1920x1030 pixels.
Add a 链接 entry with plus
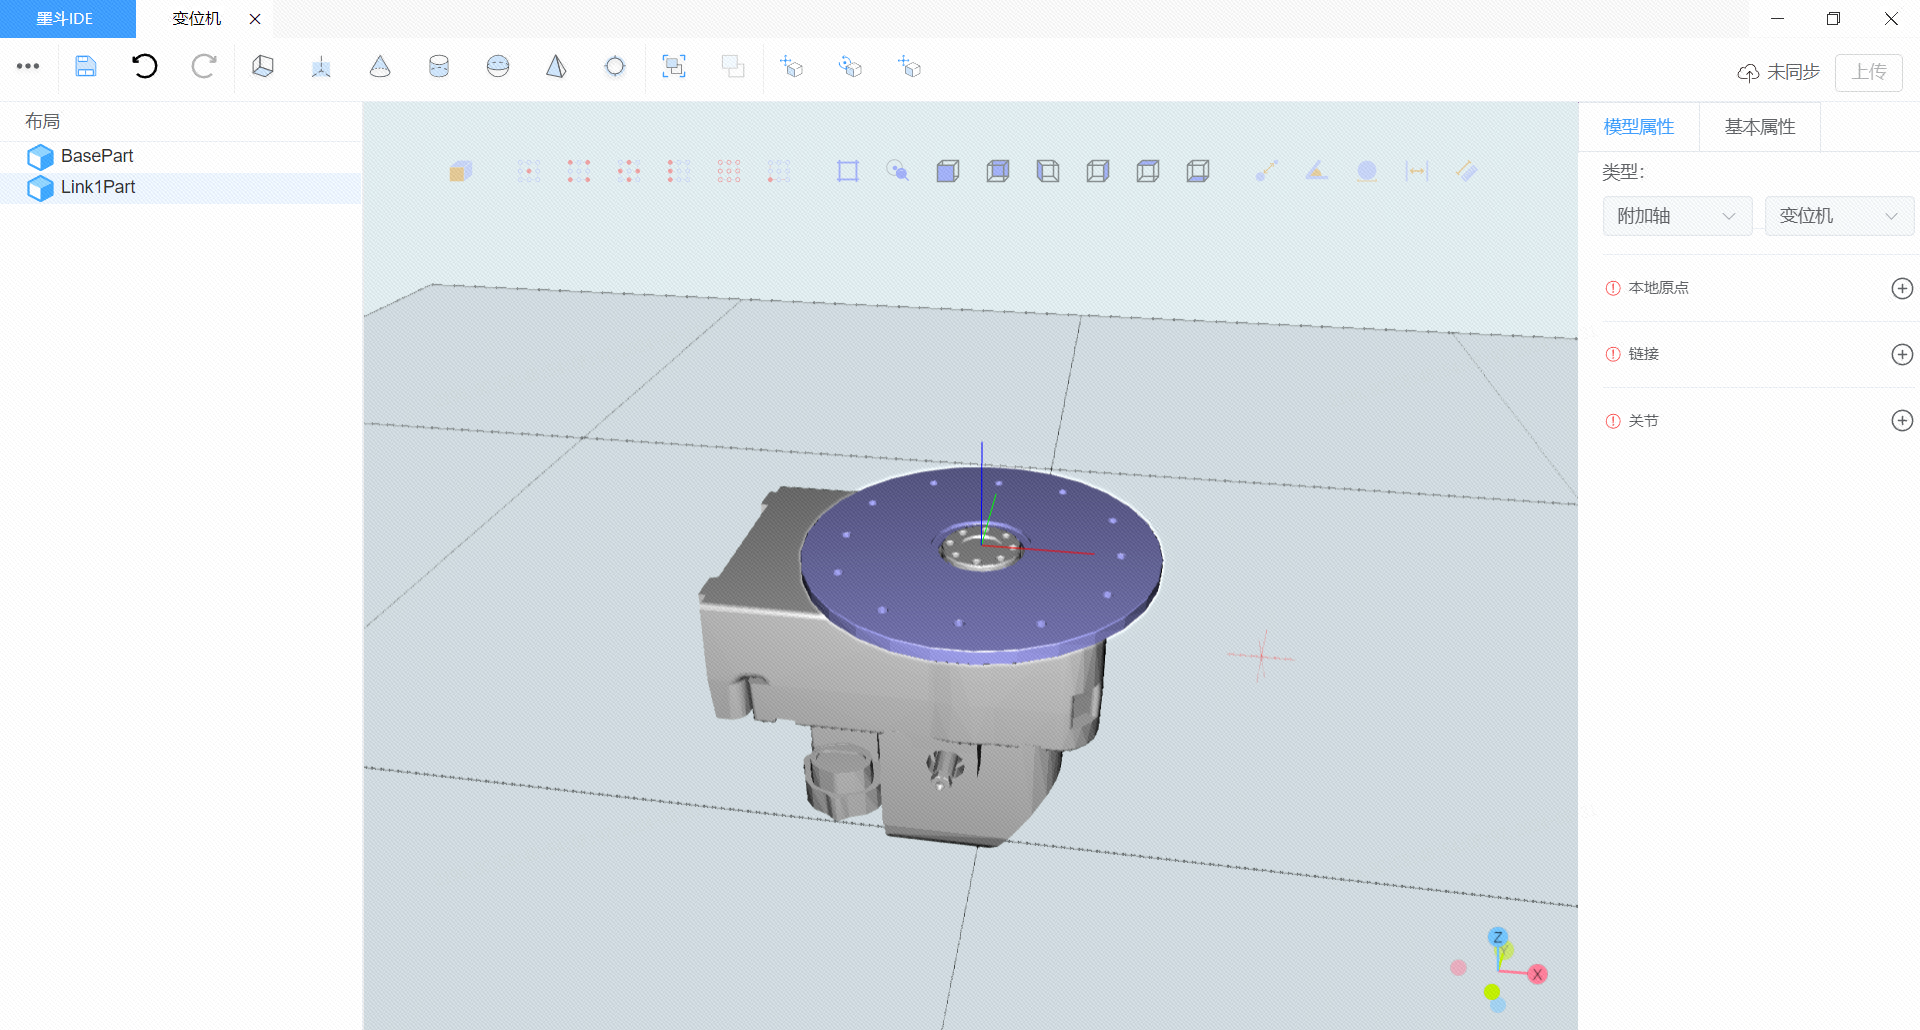[x=1902, y=354]
